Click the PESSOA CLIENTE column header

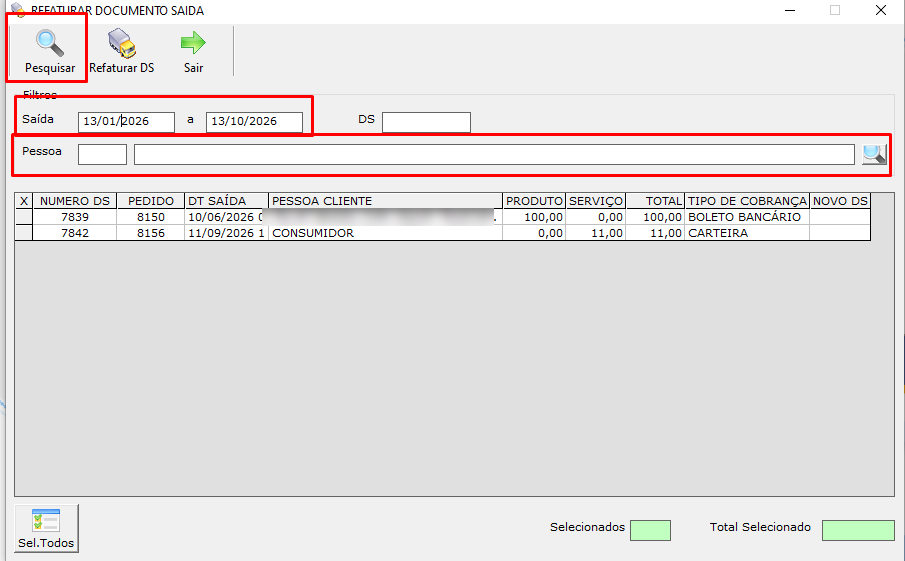pos(386,201)
